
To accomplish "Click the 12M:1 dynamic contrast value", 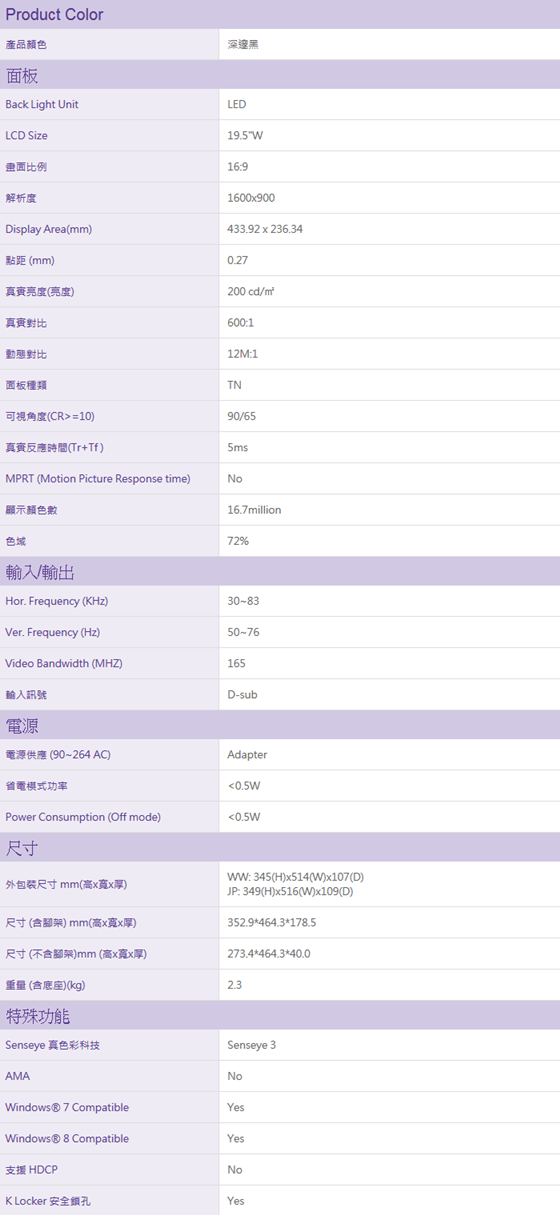I will tap(242, 354).
